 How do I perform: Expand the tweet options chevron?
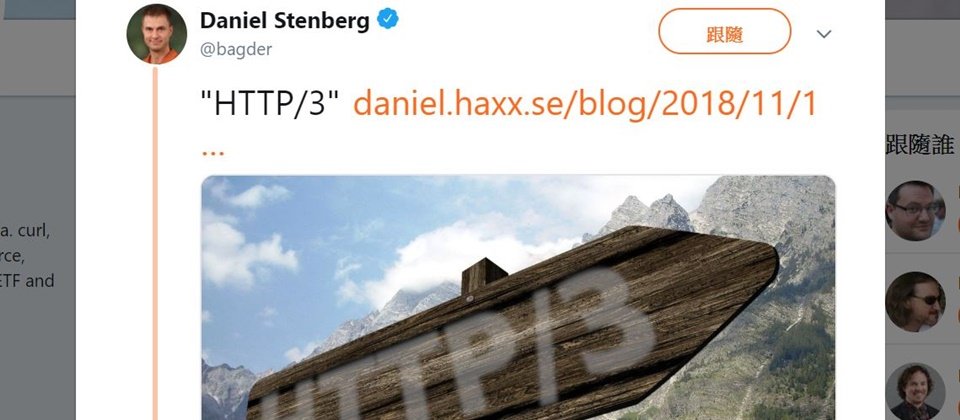pyautogui.click(x=824, y=34)
